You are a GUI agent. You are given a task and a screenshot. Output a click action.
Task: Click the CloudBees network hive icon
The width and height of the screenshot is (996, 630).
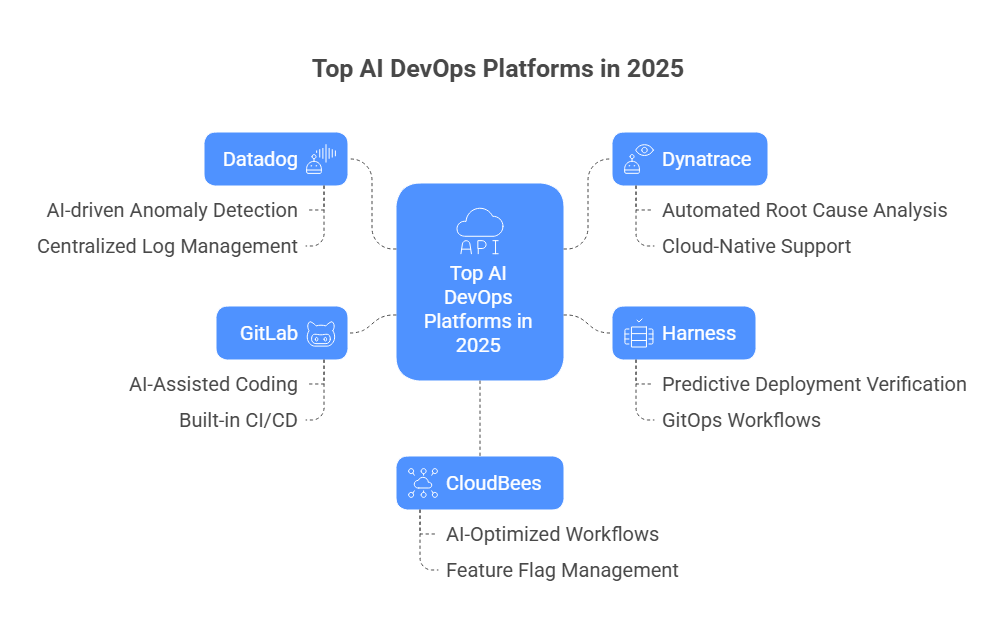[x=423, y=482]
